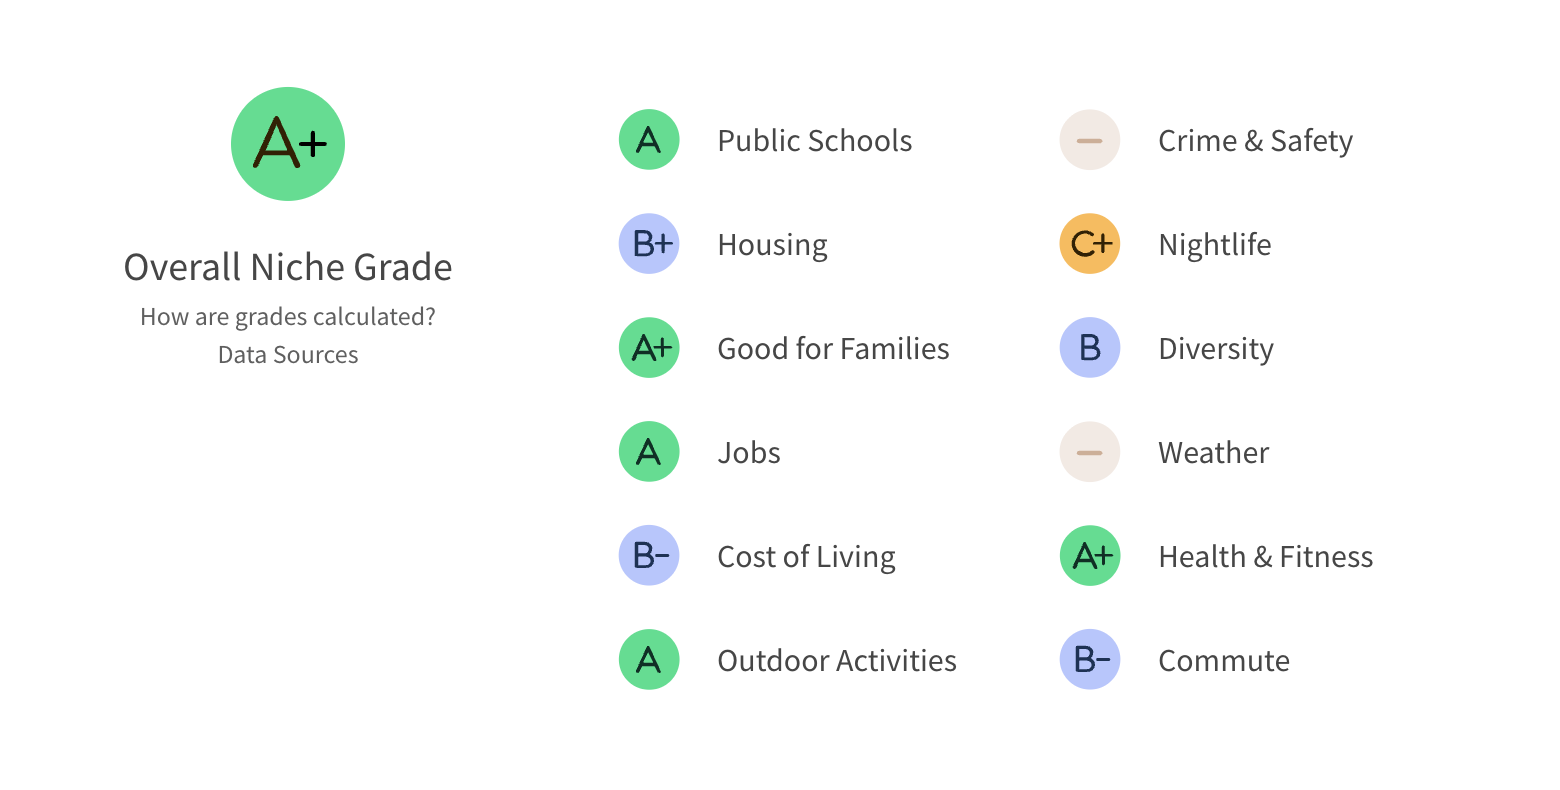Select the Nightlife category label
The width and height of the screenshot is (1560, 790).
1215,244
